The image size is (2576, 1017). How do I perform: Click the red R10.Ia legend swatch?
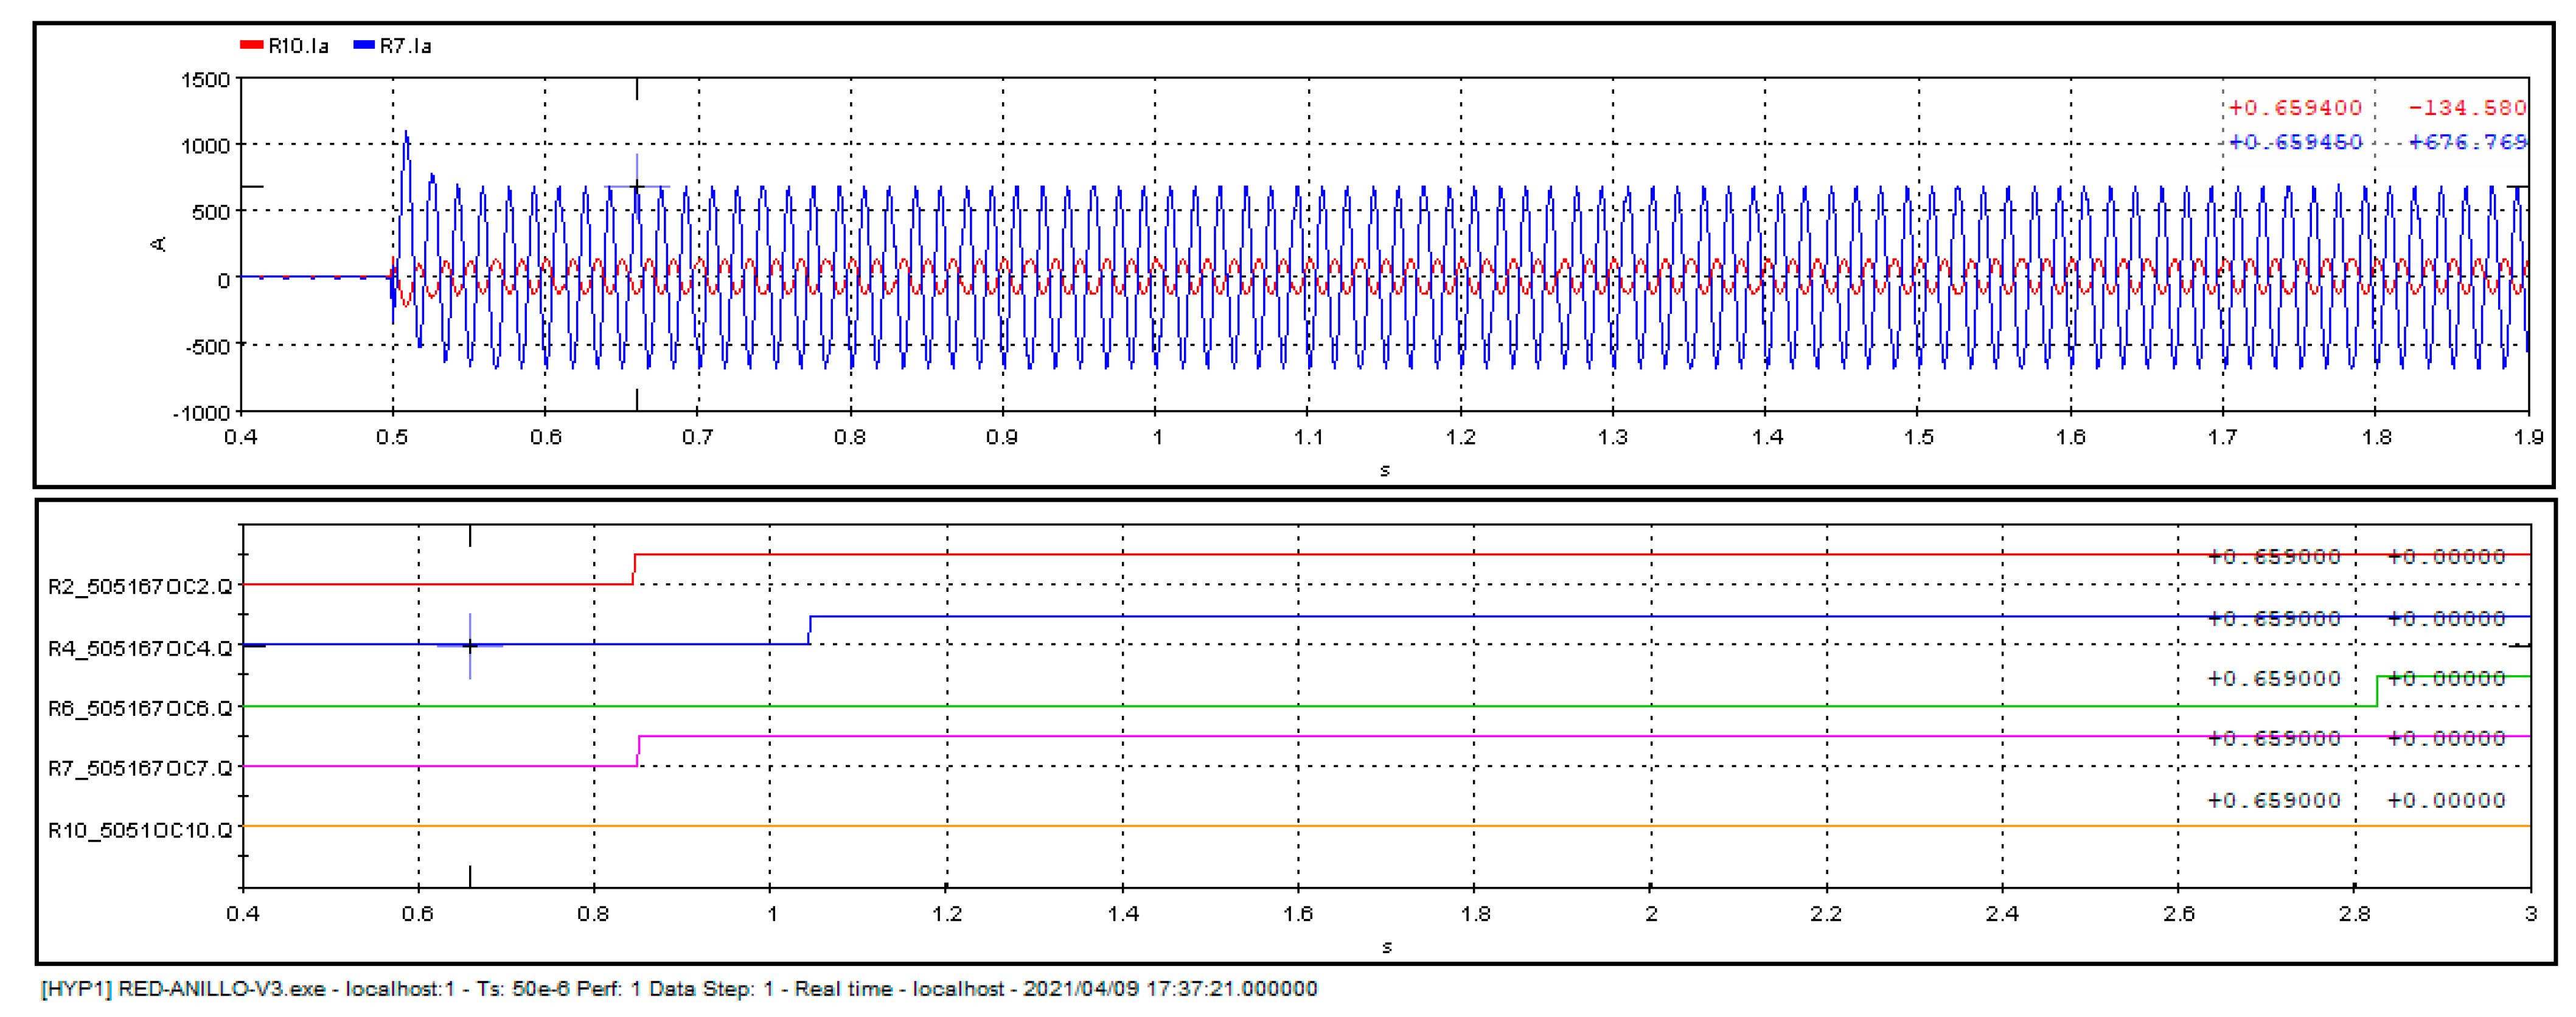[x=251, y=45]
